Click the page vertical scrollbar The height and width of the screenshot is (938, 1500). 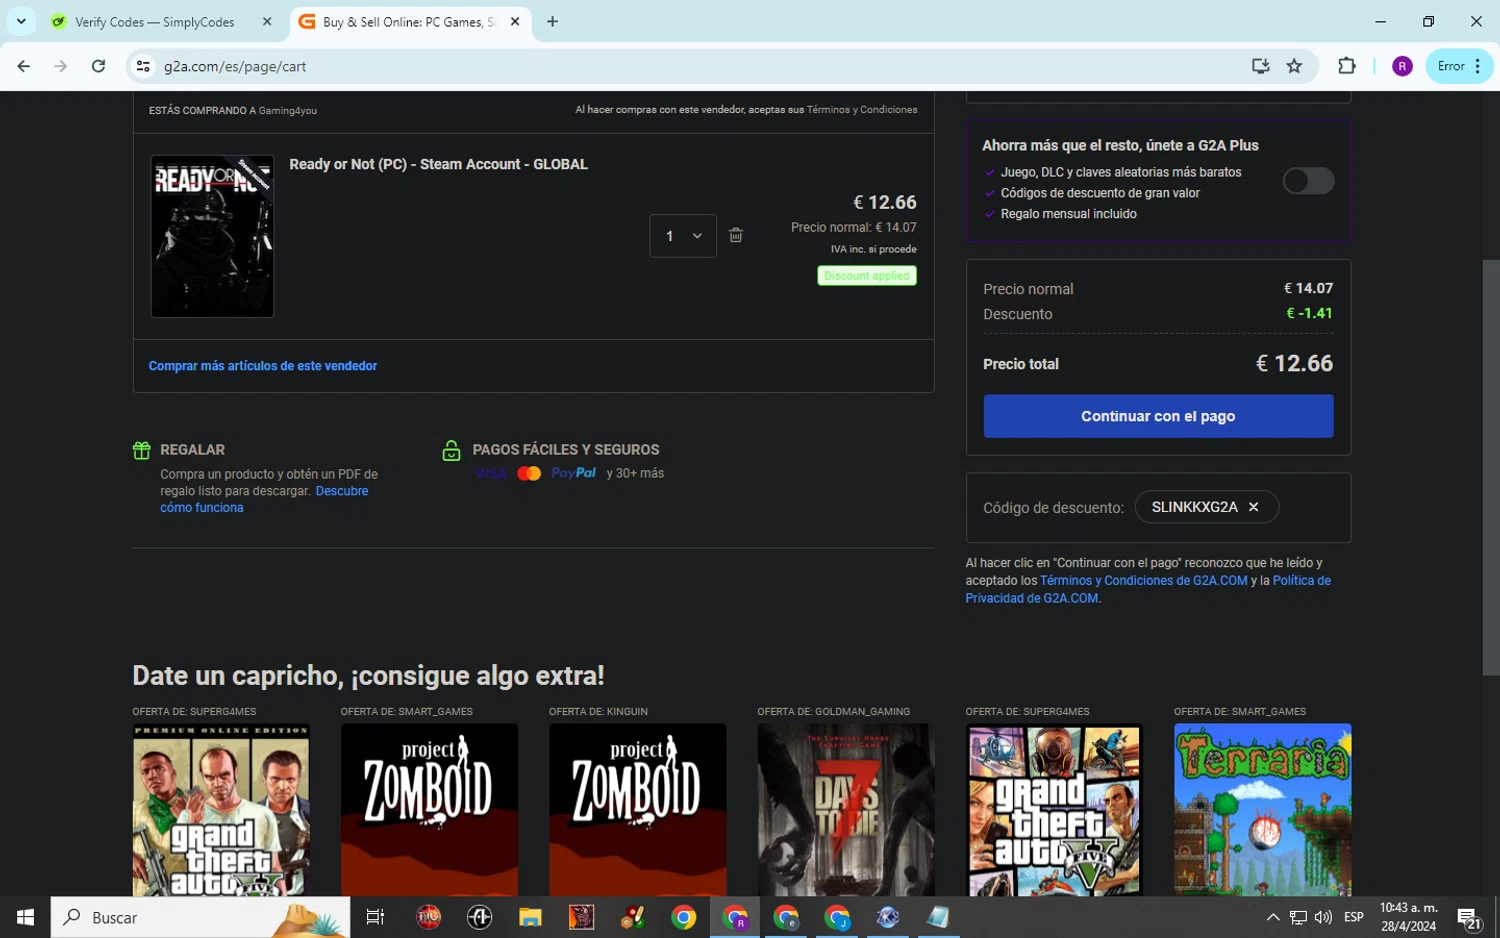point(1491,467)
